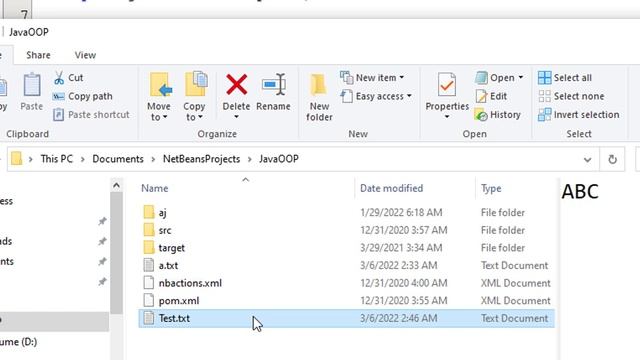This screenshot has height=360, width=640.
Task: Select the pom.xml file icon
Action: [x=149, y=300]
